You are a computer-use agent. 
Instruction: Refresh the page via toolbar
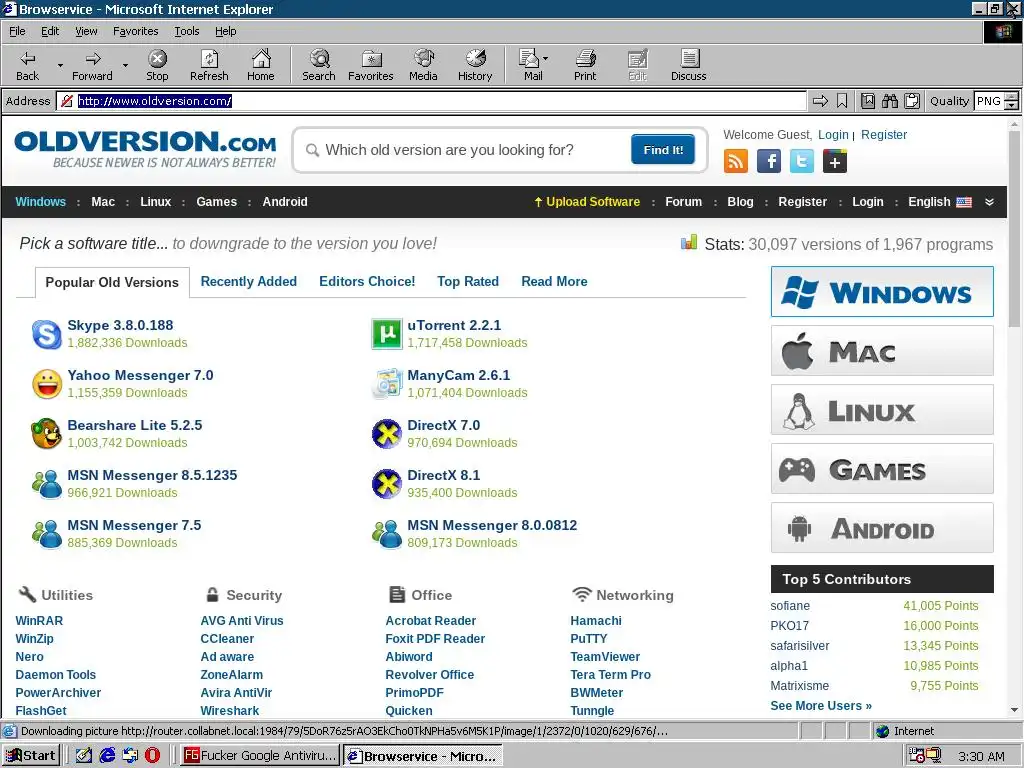tap(209, 65)
